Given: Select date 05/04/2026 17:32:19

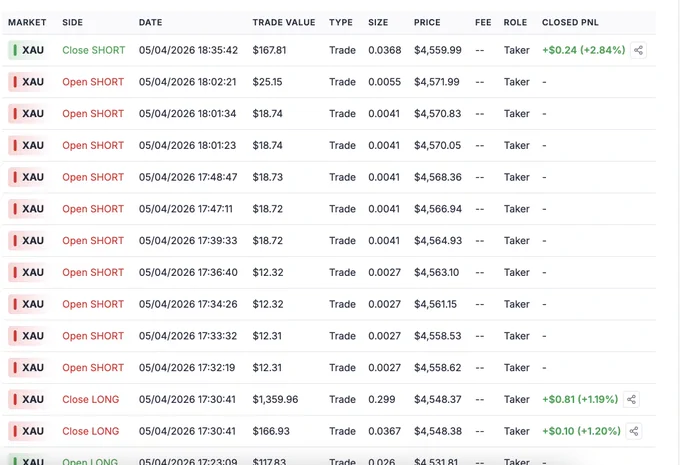Looking at the screenshot, I should [x=187, y=368].
